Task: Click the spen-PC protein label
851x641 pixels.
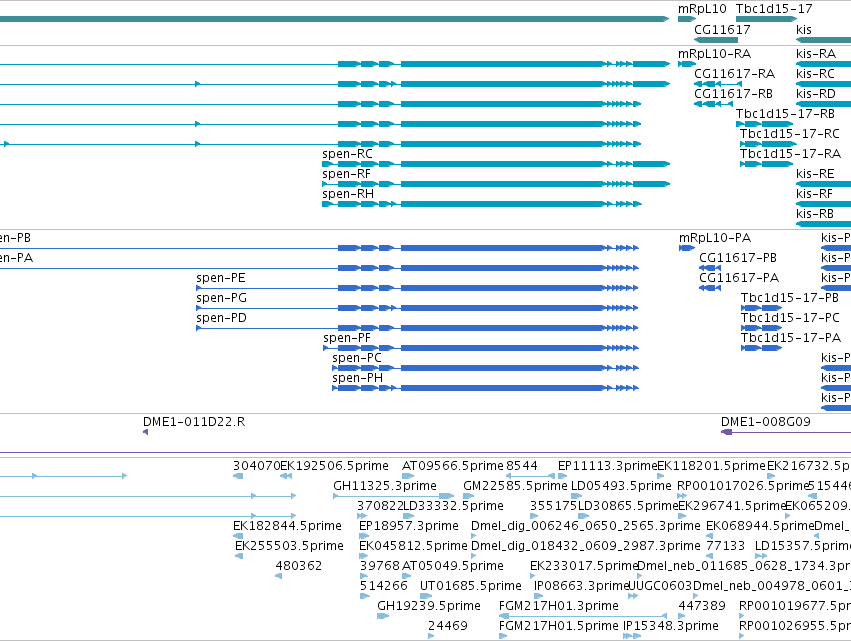Action: pos(357,358)
